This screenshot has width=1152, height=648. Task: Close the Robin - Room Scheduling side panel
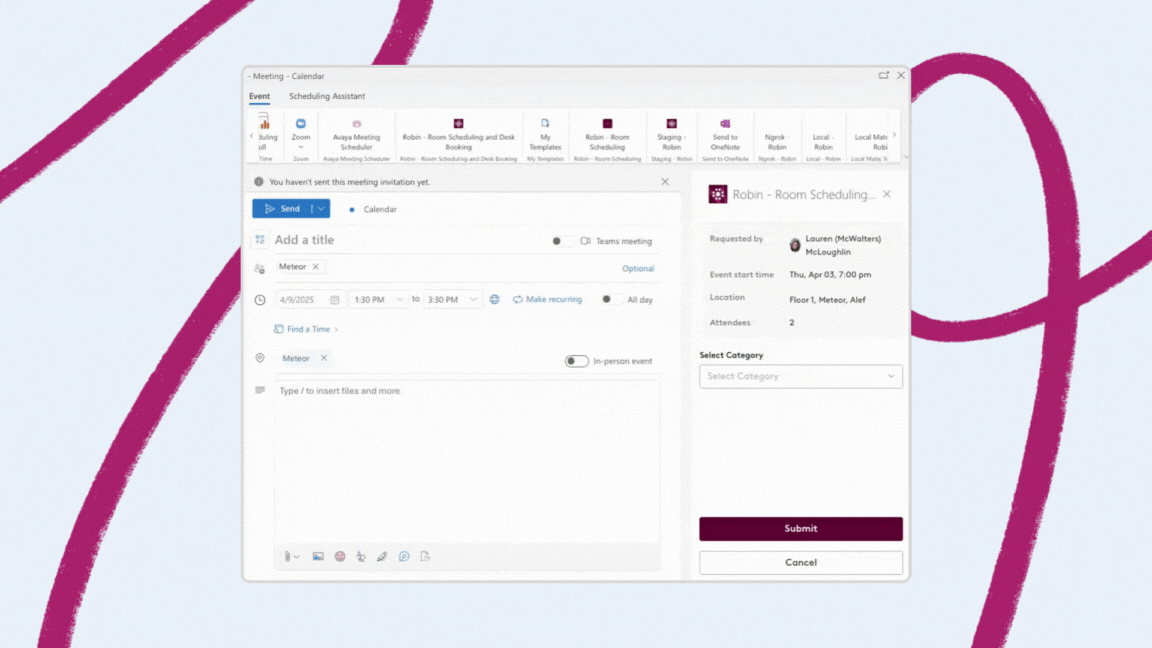pyautogui.click(x=887, y=194)
